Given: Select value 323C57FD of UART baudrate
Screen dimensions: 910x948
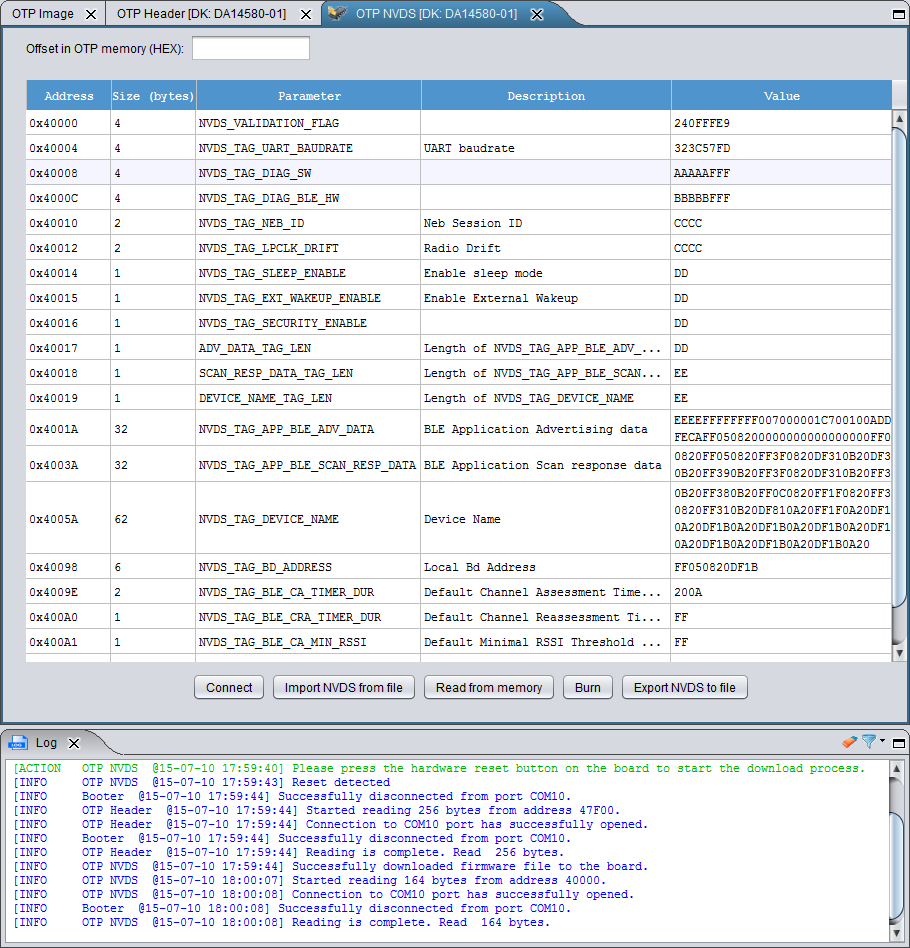Looking at the screenshot, I should point(781,148).
